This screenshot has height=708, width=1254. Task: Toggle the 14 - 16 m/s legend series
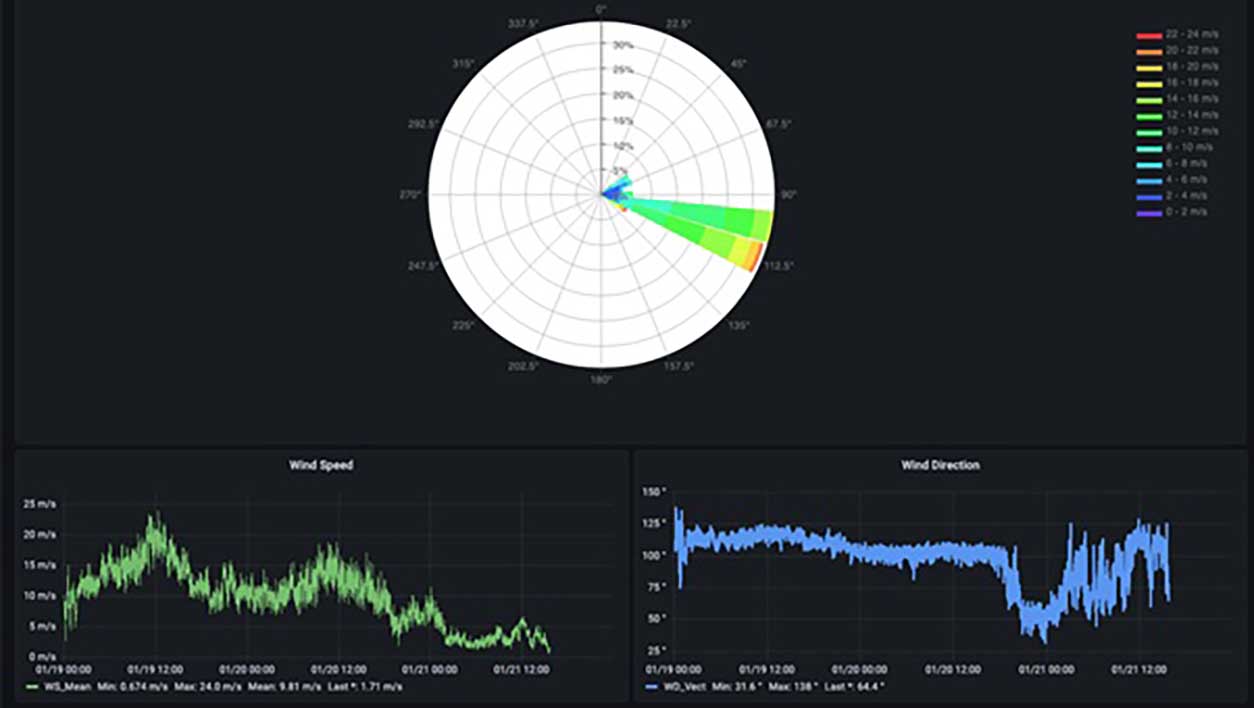1191,99
